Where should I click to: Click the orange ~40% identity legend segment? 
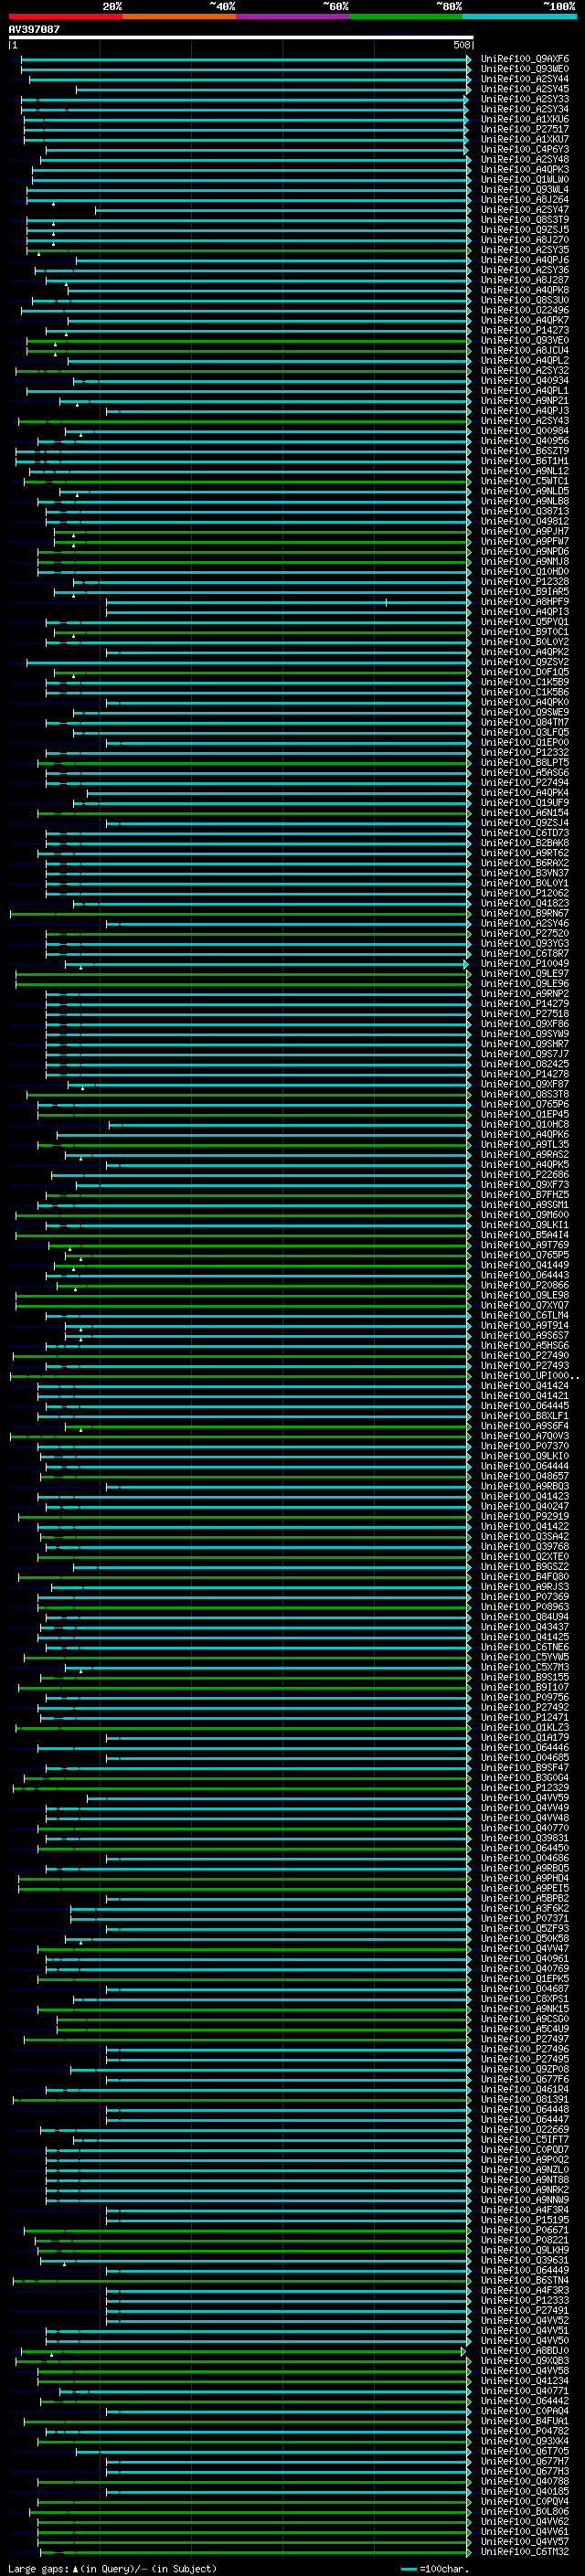179,16
